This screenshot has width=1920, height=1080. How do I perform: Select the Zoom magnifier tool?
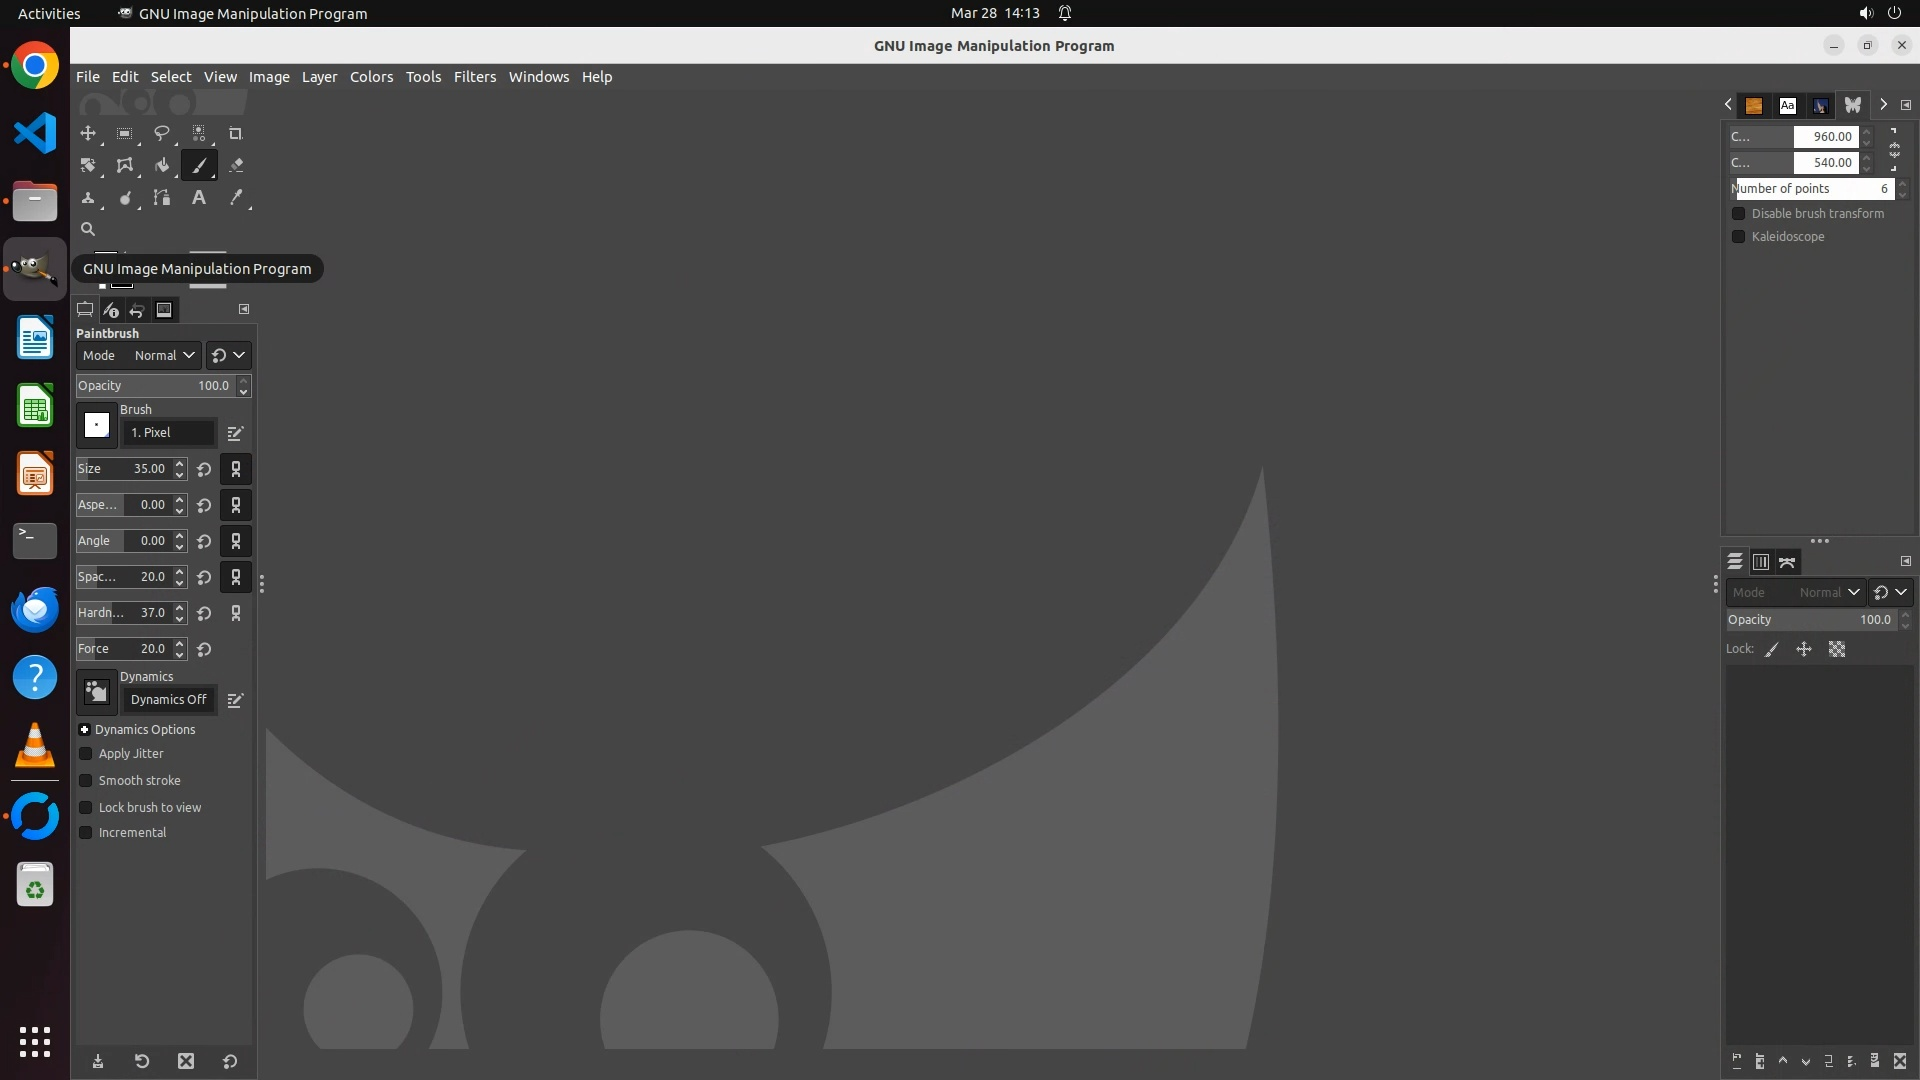coord(88,229)
